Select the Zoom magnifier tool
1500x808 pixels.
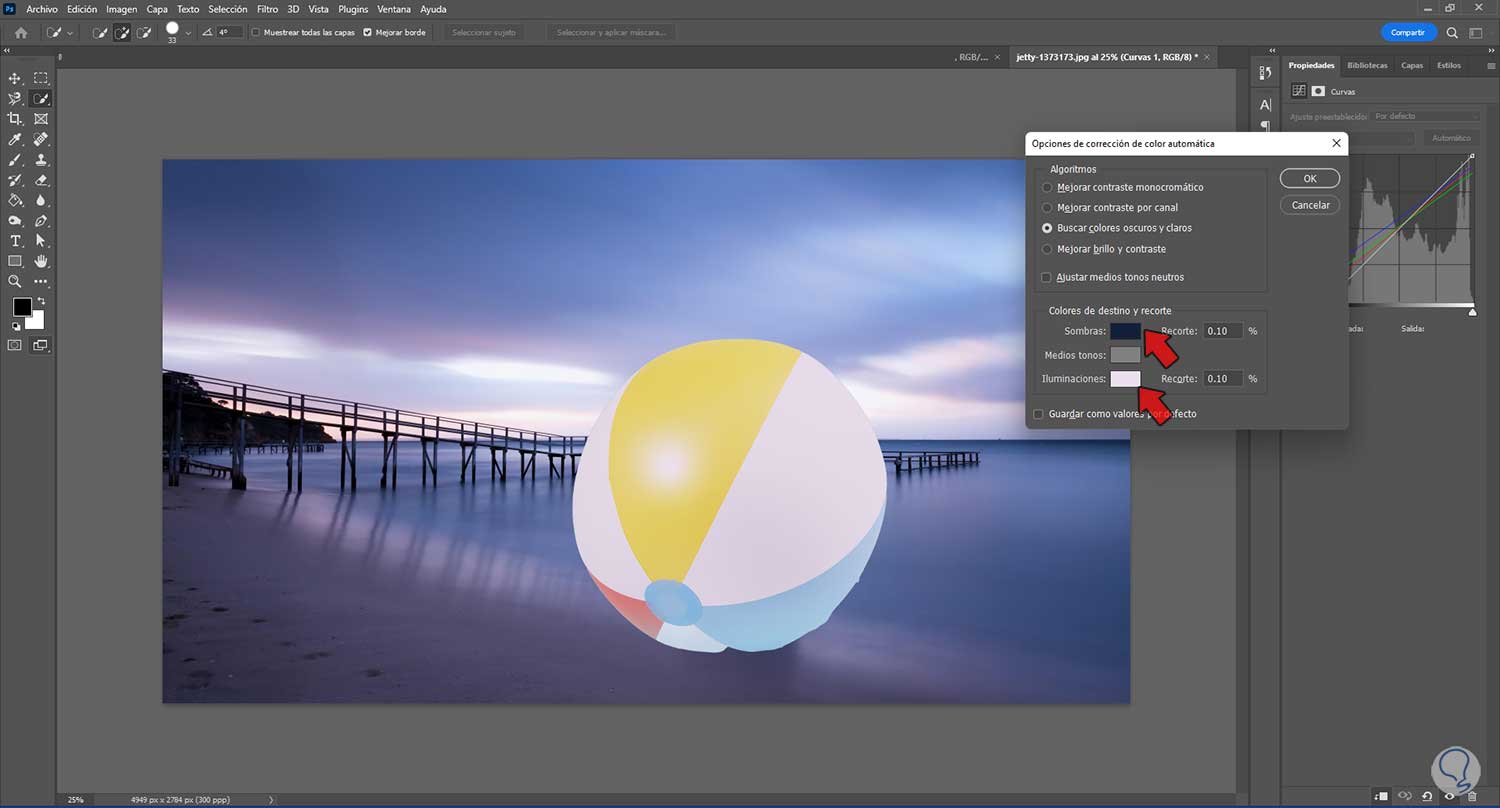[15, 282]
